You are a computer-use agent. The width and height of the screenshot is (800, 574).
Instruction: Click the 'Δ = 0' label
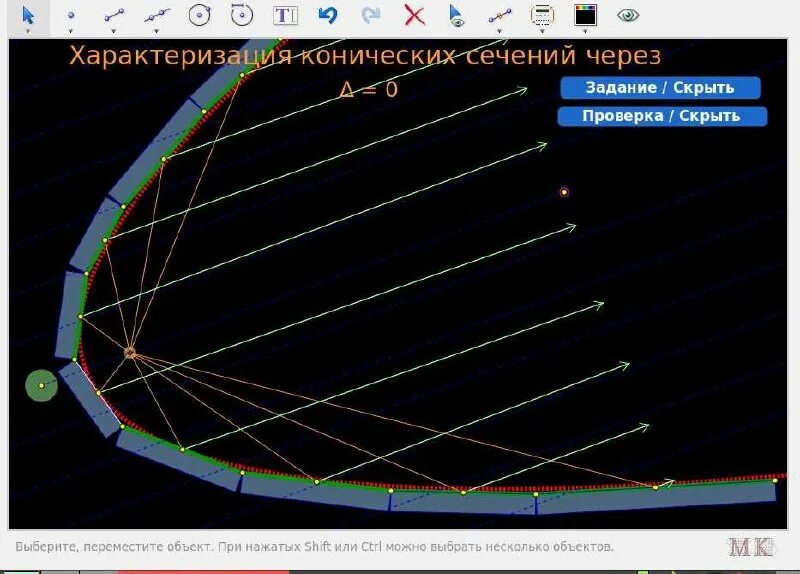pyautogui.click(x=368, y=90)
